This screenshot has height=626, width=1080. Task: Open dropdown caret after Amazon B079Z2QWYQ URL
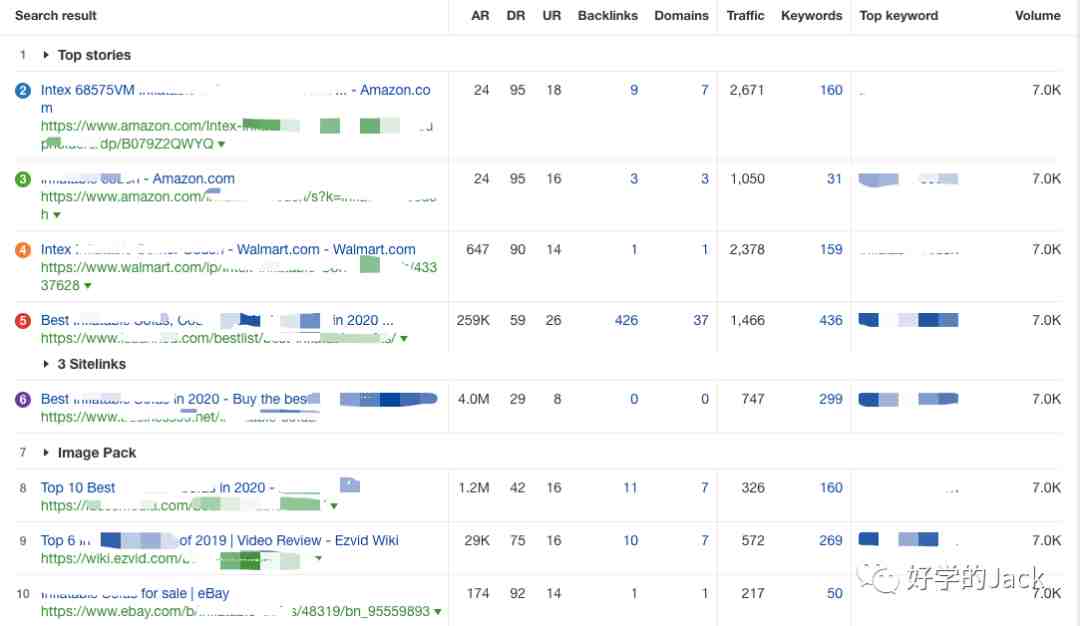(x=221, y=144)
